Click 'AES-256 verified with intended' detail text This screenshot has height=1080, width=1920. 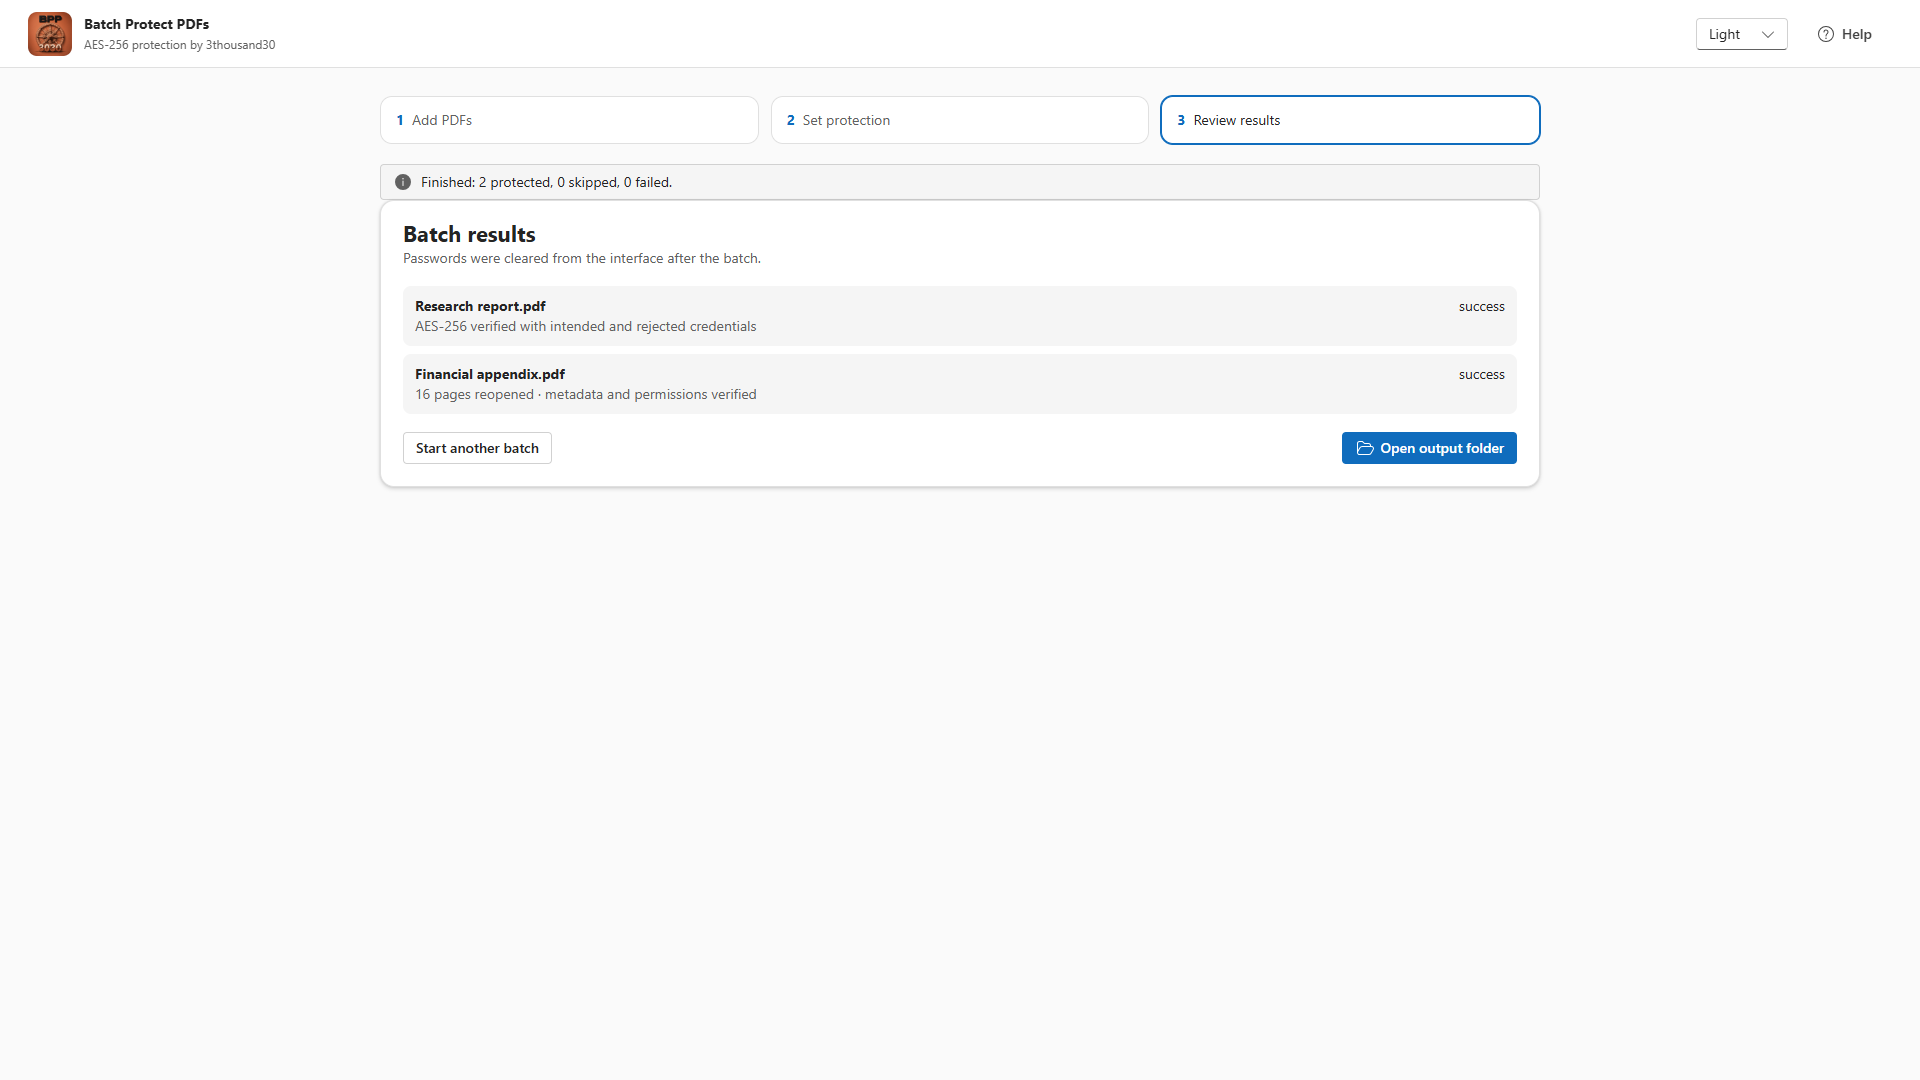[x=585, y=327]
